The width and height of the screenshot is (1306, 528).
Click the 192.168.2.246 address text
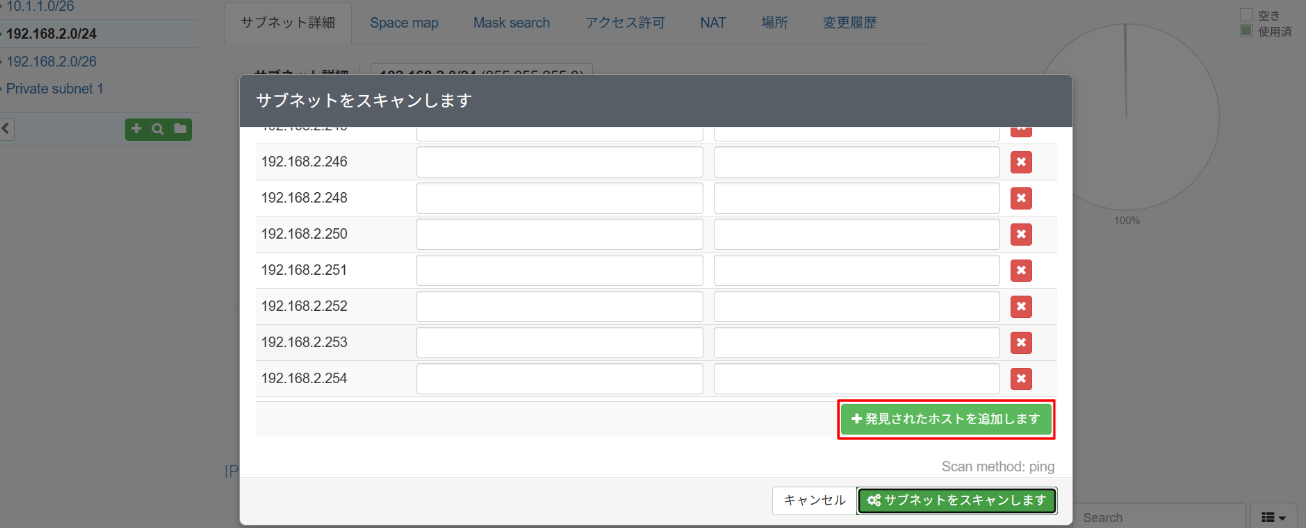tap(304, 162)
